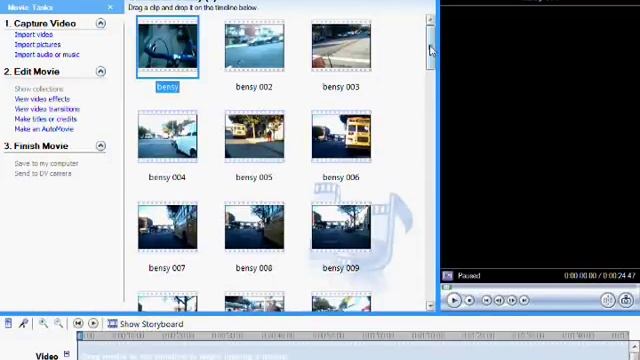Viewport: 640px width, 360px height.
Task: Select the bensy 003 clip
Action: (341, 46)
